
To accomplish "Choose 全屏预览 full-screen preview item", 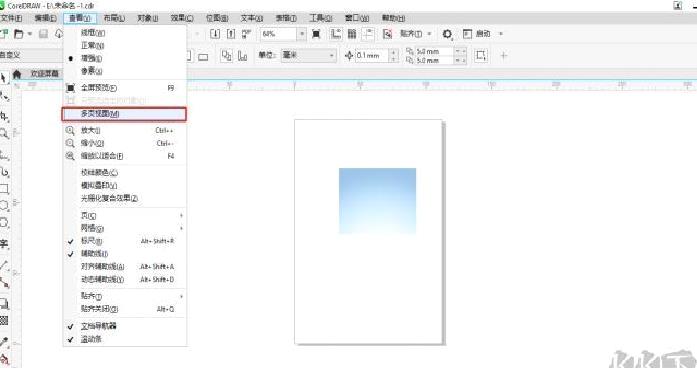I will point(124,88).
